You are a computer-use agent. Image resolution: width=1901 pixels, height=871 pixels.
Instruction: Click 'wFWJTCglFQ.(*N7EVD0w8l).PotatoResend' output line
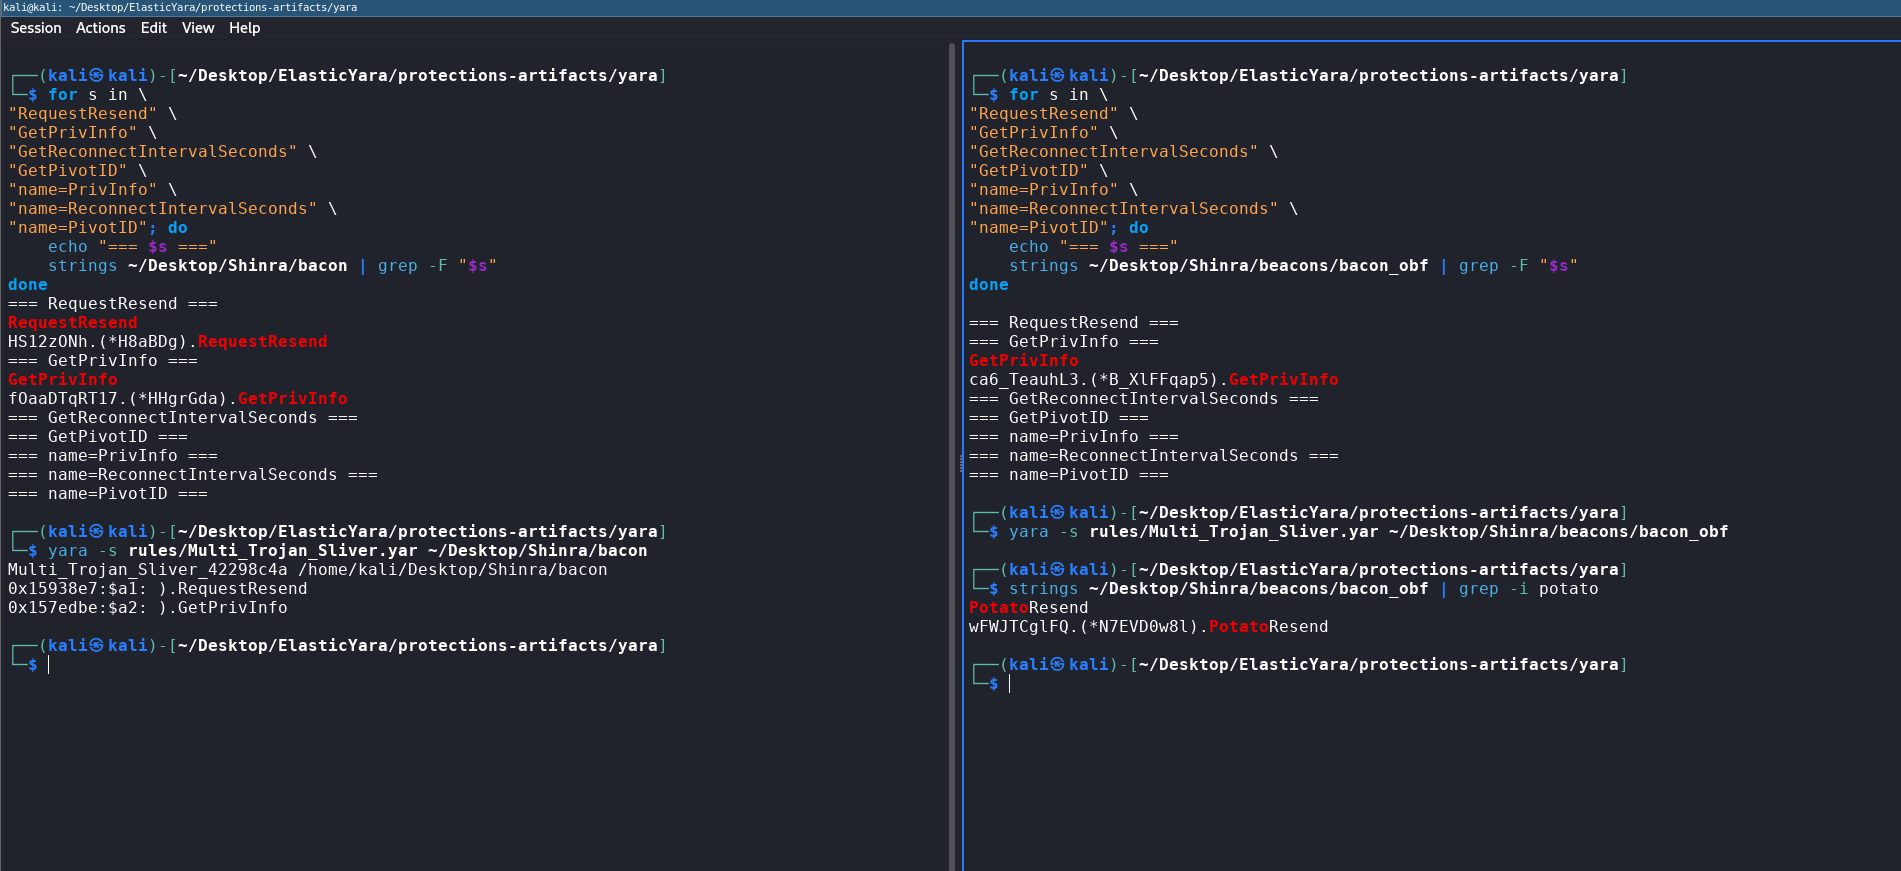pyautogui.click(x=1149, y=627)
